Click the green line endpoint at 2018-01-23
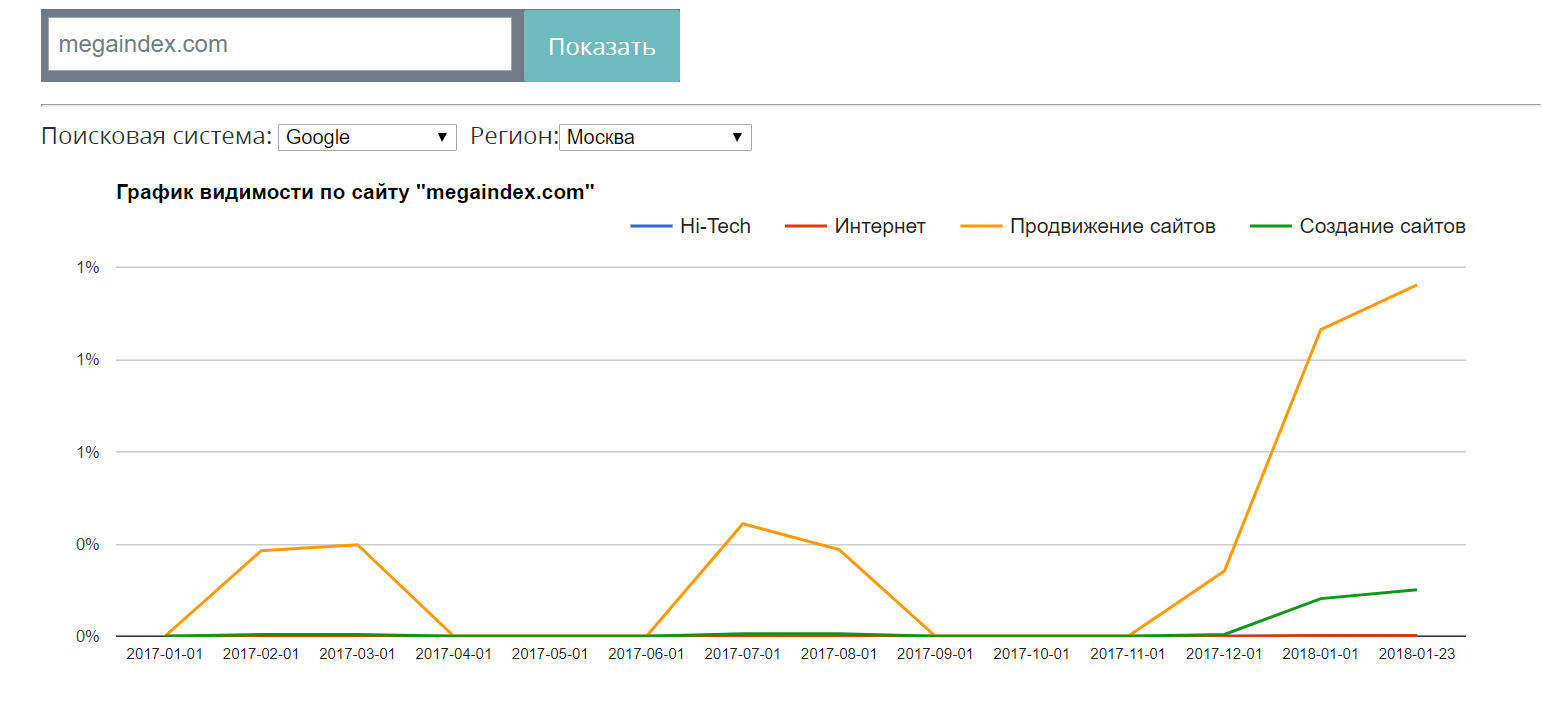1542x702 pixels. (x=1417, y=590)
